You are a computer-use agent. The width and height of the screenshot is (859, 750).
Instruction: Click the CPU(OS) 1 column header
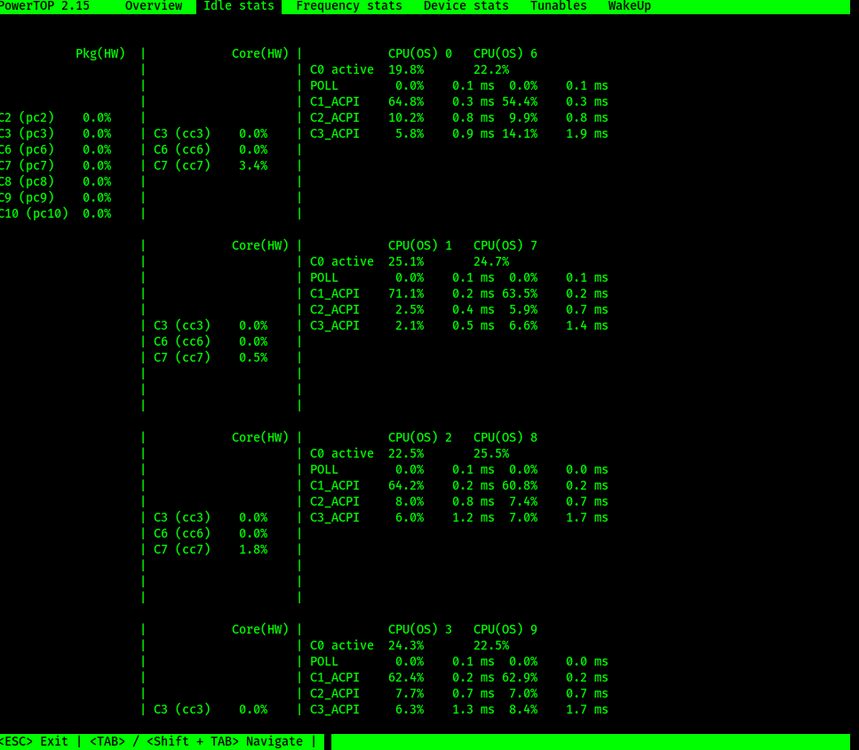420,245
